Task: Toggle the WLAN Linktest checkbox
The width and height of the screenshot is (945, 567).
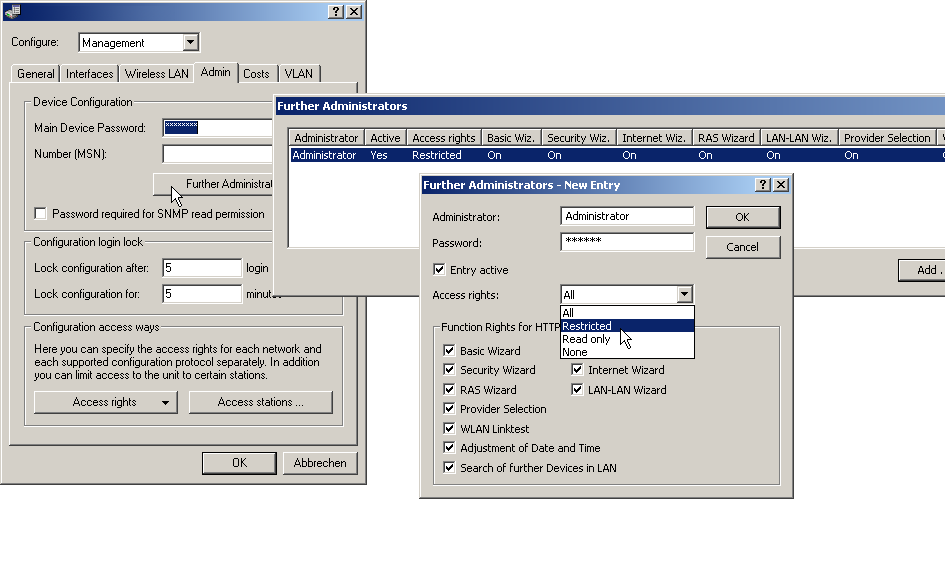Action: point(449,429)
